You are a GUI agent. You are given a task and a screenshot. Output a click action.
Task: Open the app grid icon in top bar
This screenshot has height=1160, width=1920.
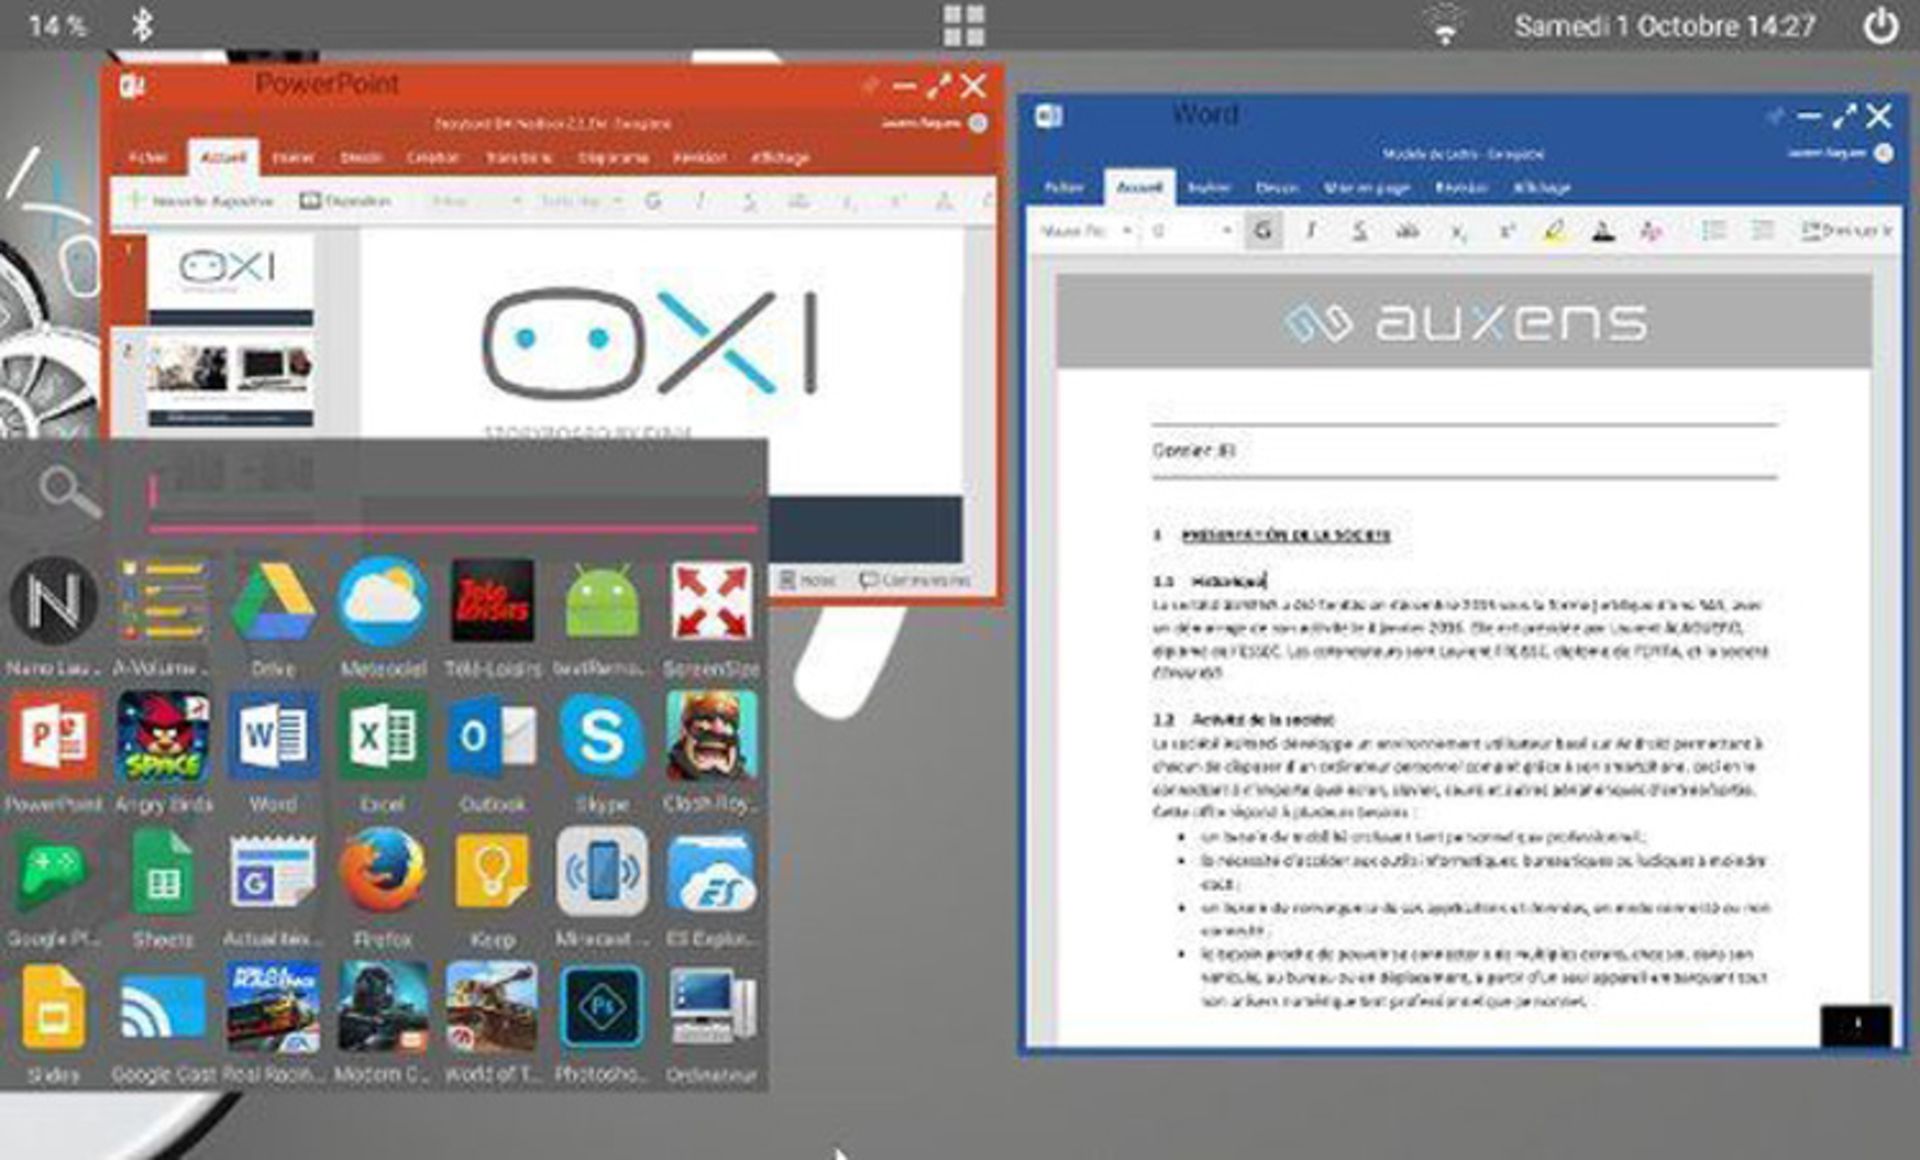tap(964, 26)
